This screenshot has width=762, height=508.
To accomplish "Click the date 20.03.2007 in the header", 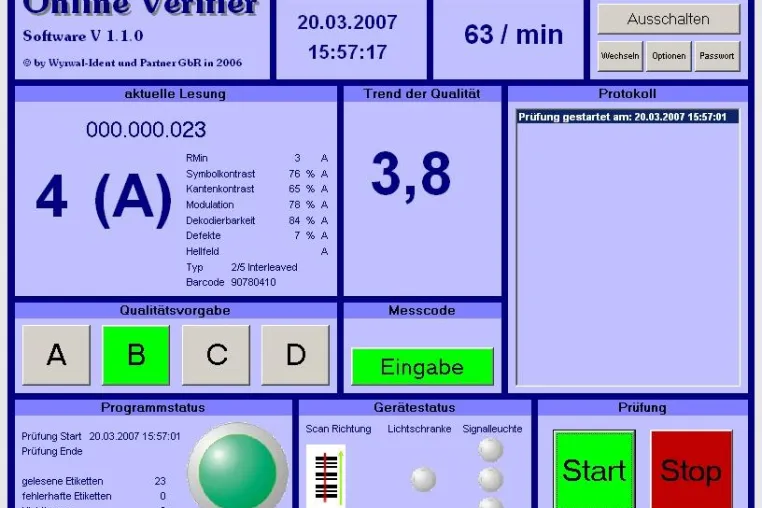I will 347,22.
